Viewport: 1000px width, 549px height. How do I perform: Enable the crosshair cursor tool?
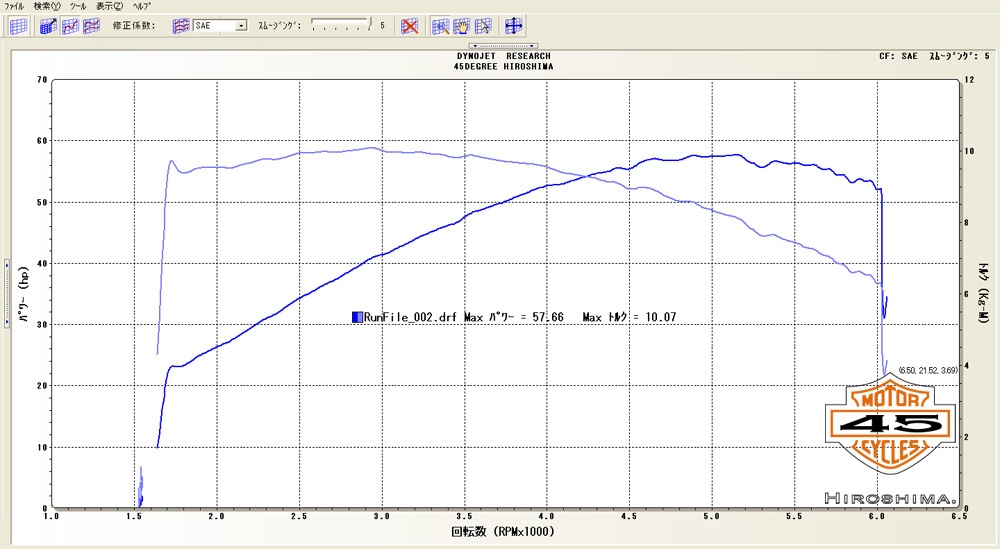click(x=513, y=26)
